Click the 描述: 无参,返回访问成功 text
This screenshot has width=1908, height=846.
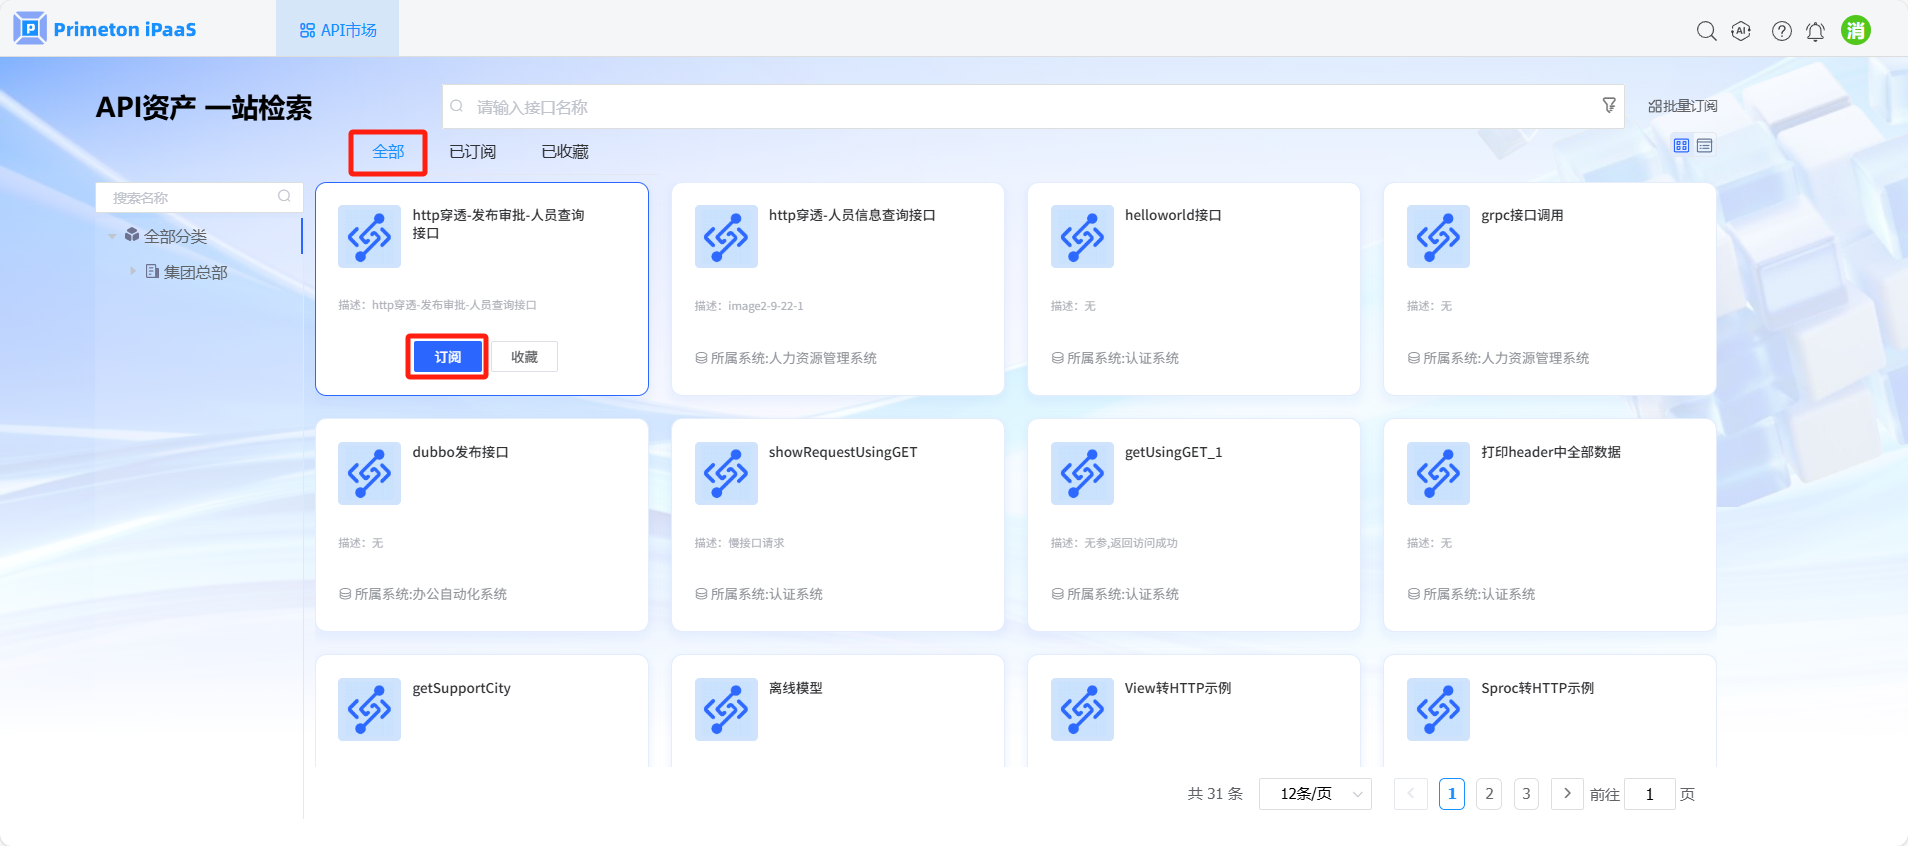tap(1114, 543)
